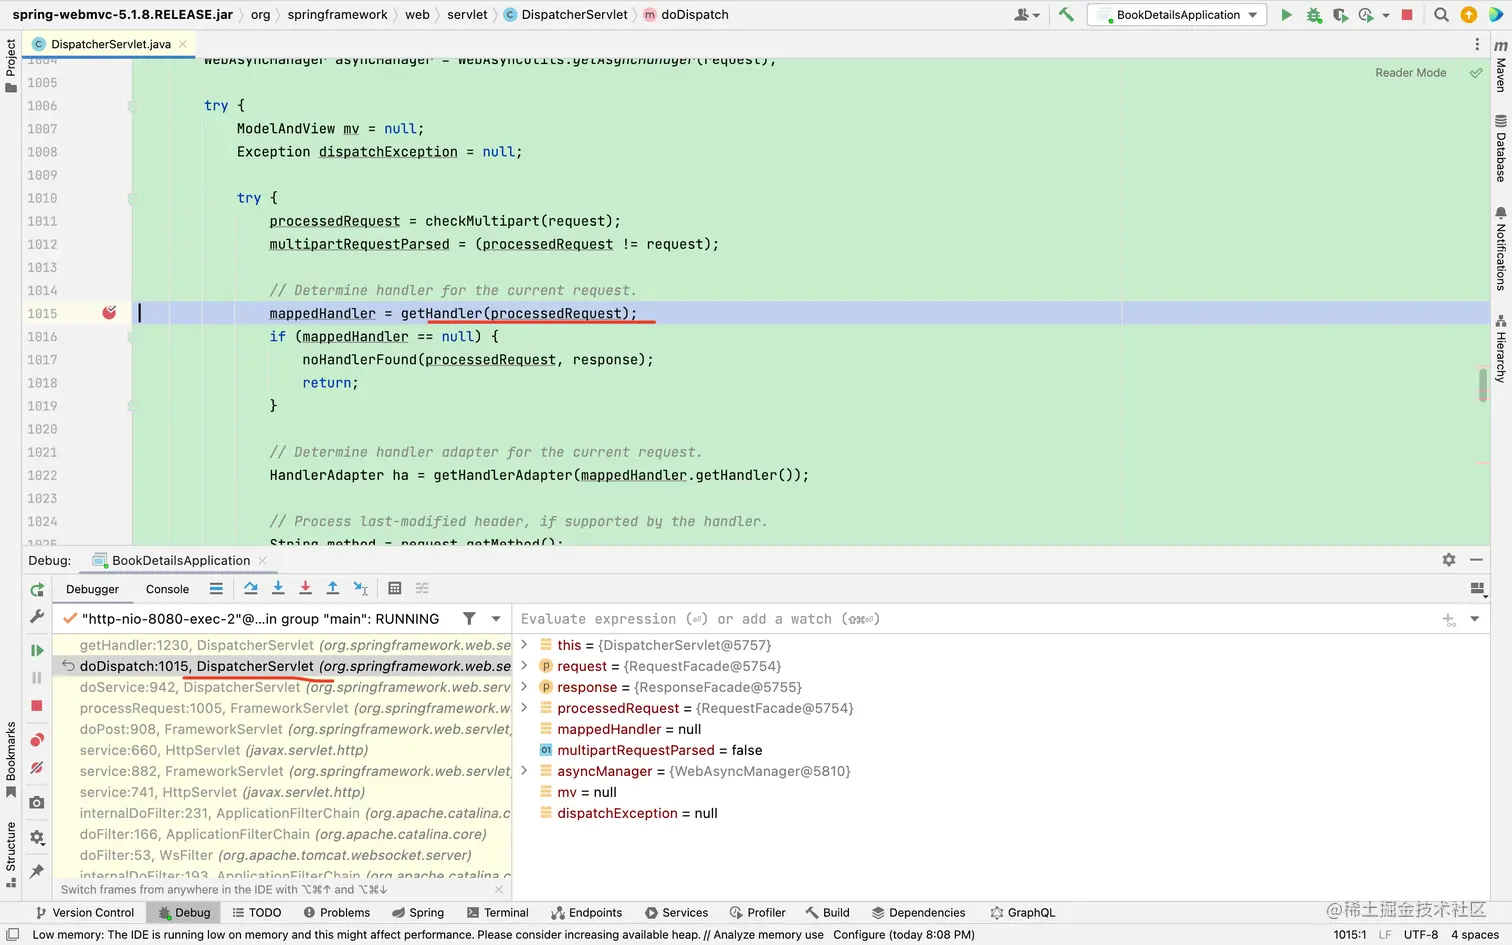Open Project tool window from left sidebar

pos(11,66)
